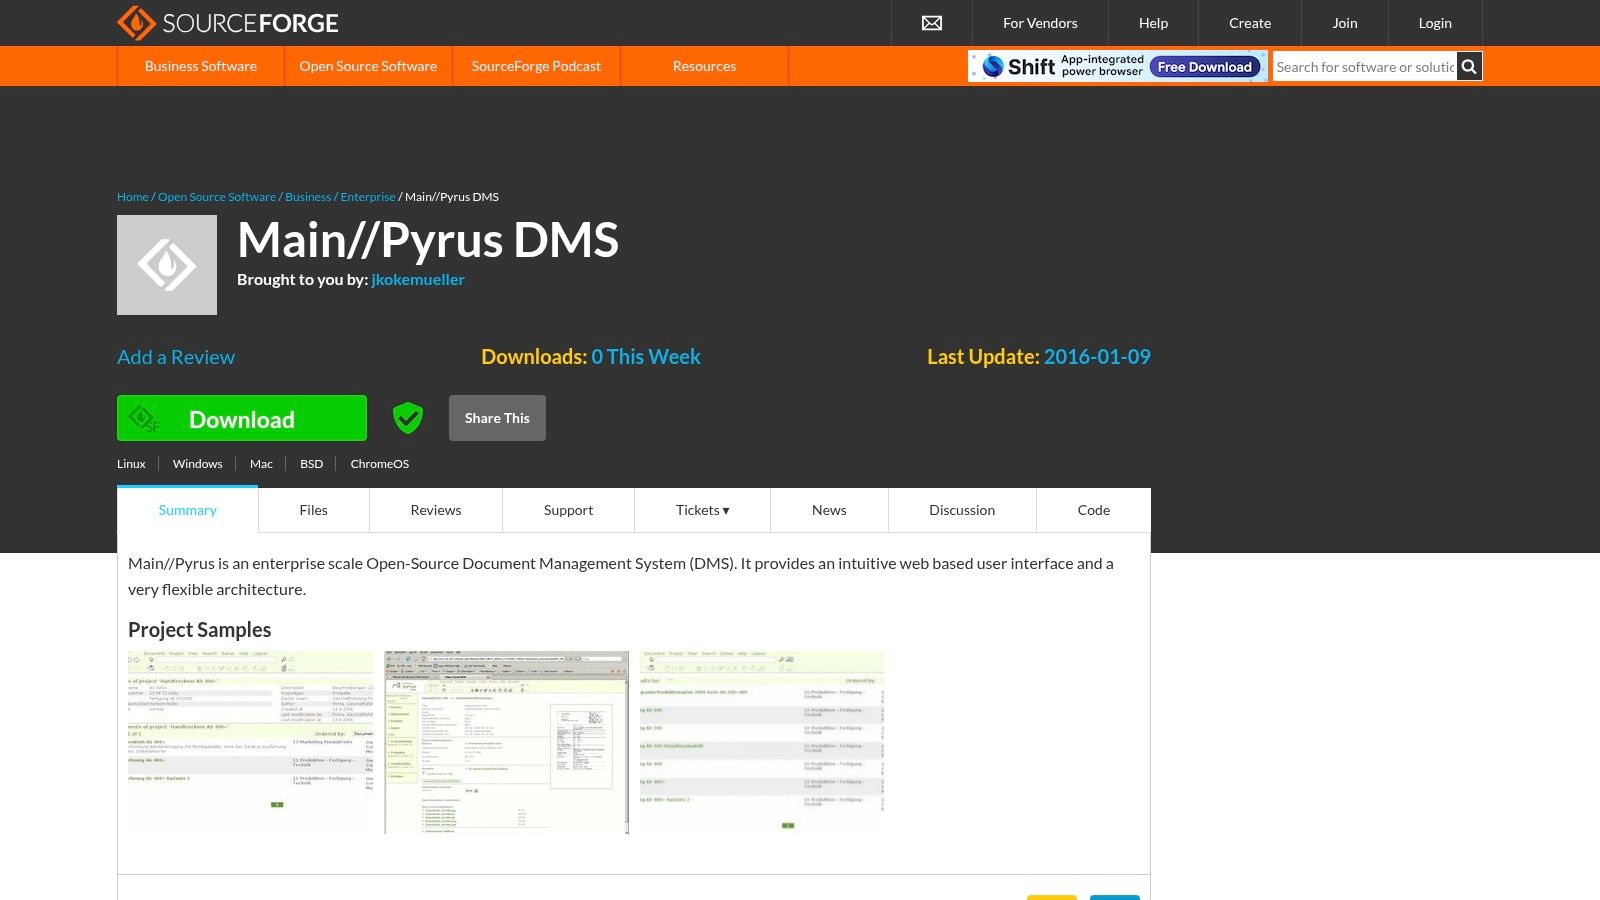Click the ChromeOS platform label
Image resolution: width=1600 pixels, height=900 pixels.
(380, 464)
